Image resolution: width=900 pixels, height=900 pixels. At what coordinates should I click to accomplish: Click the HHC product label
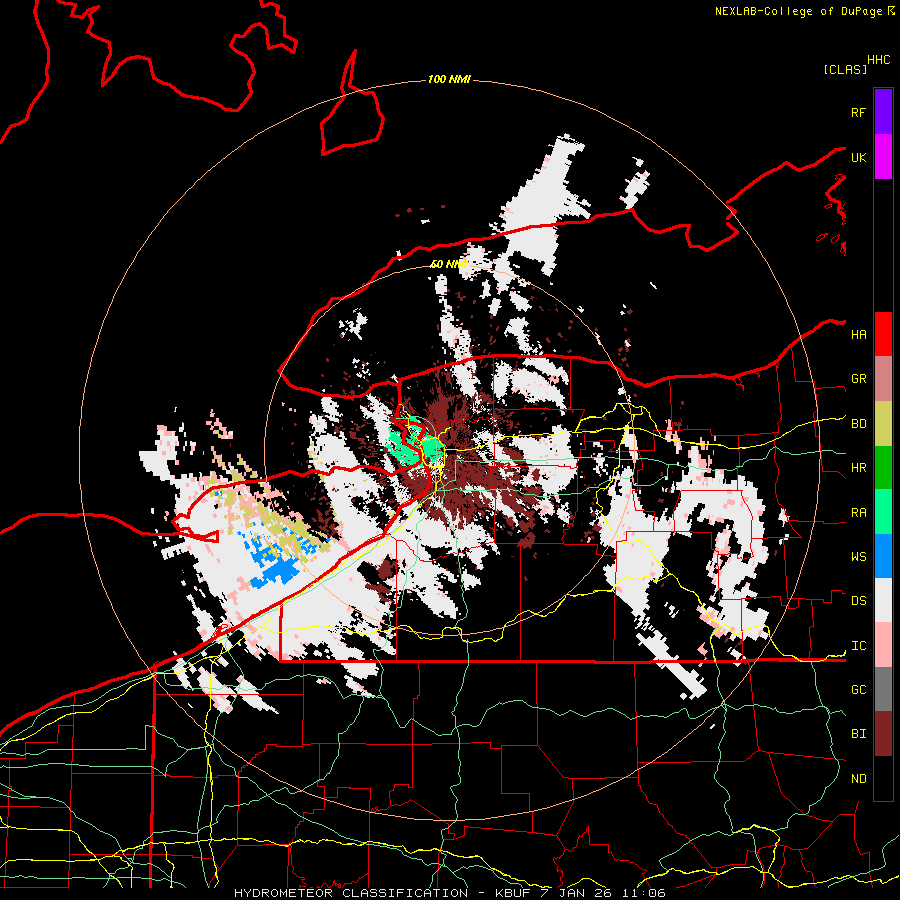point(879,60)
